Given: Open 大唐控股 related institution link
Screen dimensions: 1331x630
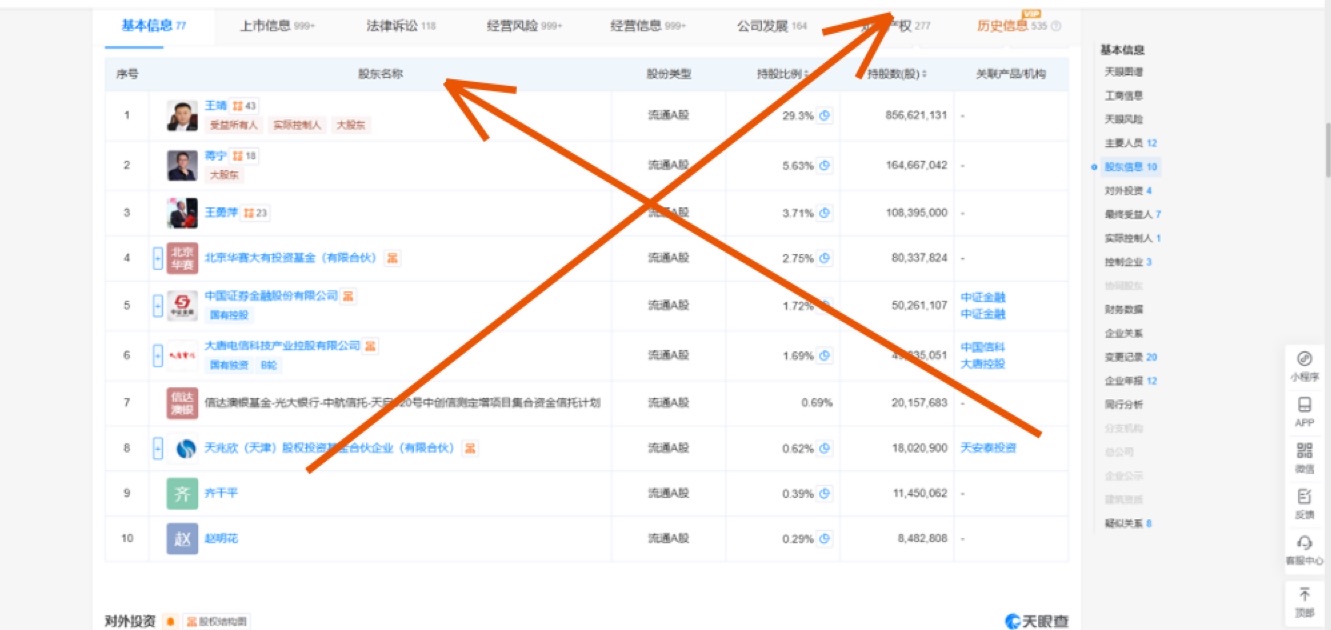Looking at the screenshot, I should pos(982,364).
